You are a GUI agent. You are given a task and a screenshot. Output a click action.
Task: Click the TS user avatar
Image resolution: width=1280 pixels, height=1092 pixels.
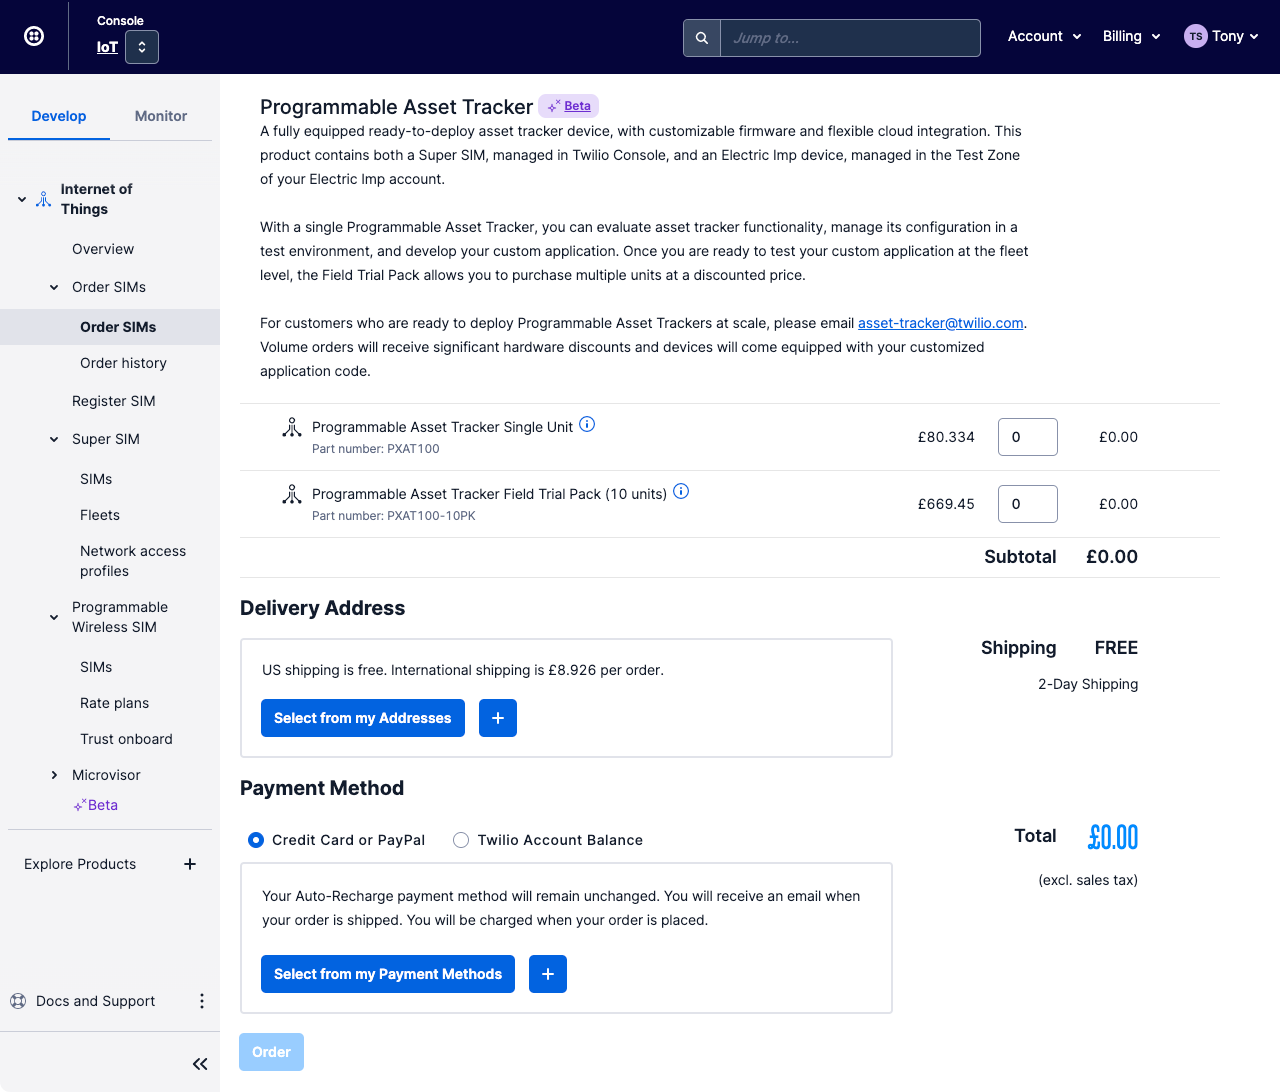tap(1196, 36)
